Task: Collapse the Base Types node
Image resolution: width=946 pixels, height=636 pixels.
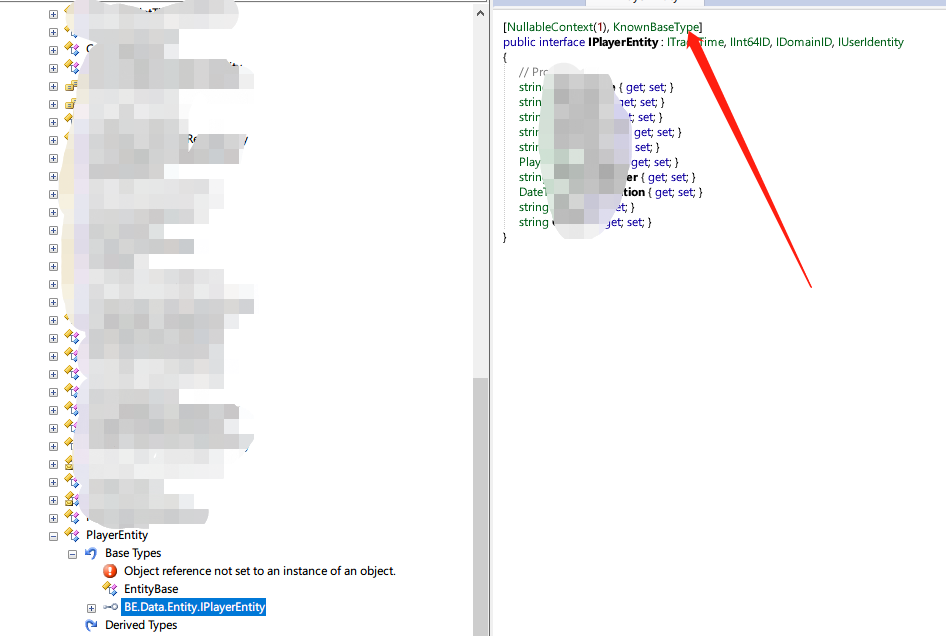Action: coord(72,553)
